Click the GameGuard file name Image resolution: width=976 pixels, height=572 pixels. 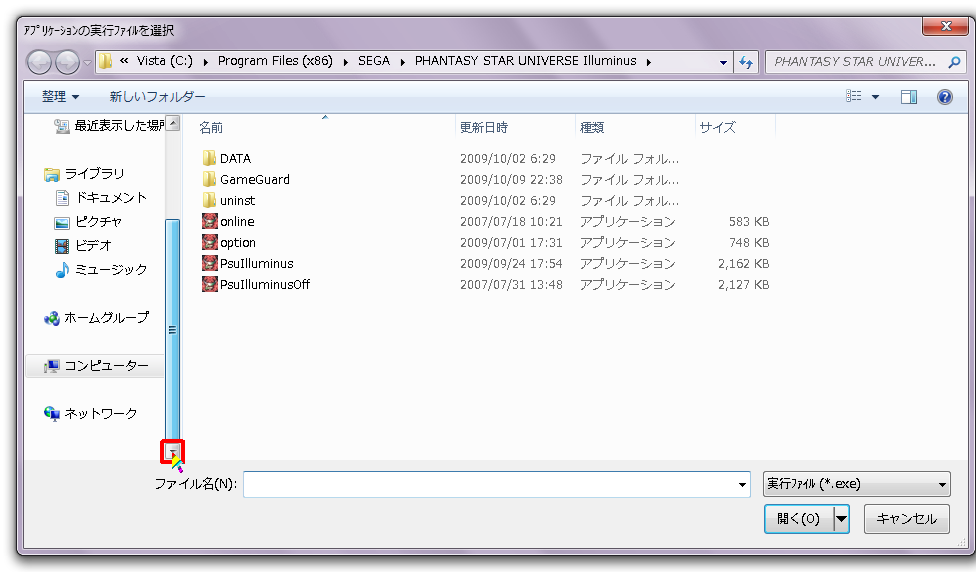[x=255, y=180]
